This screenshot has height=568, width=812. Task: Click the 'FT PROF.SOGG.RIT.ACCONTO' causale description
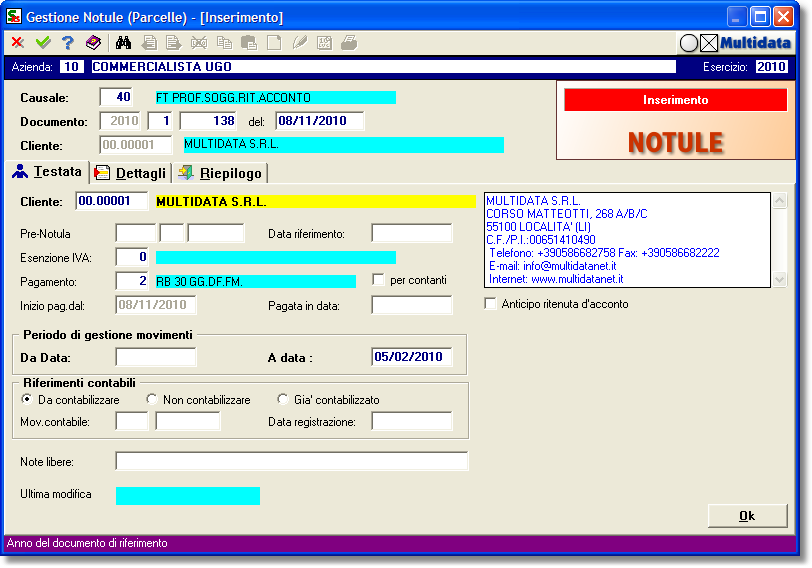(276, 97)
